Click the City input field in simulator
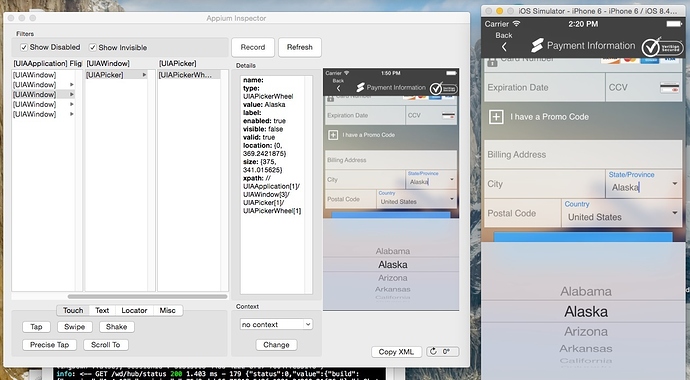 545,184
